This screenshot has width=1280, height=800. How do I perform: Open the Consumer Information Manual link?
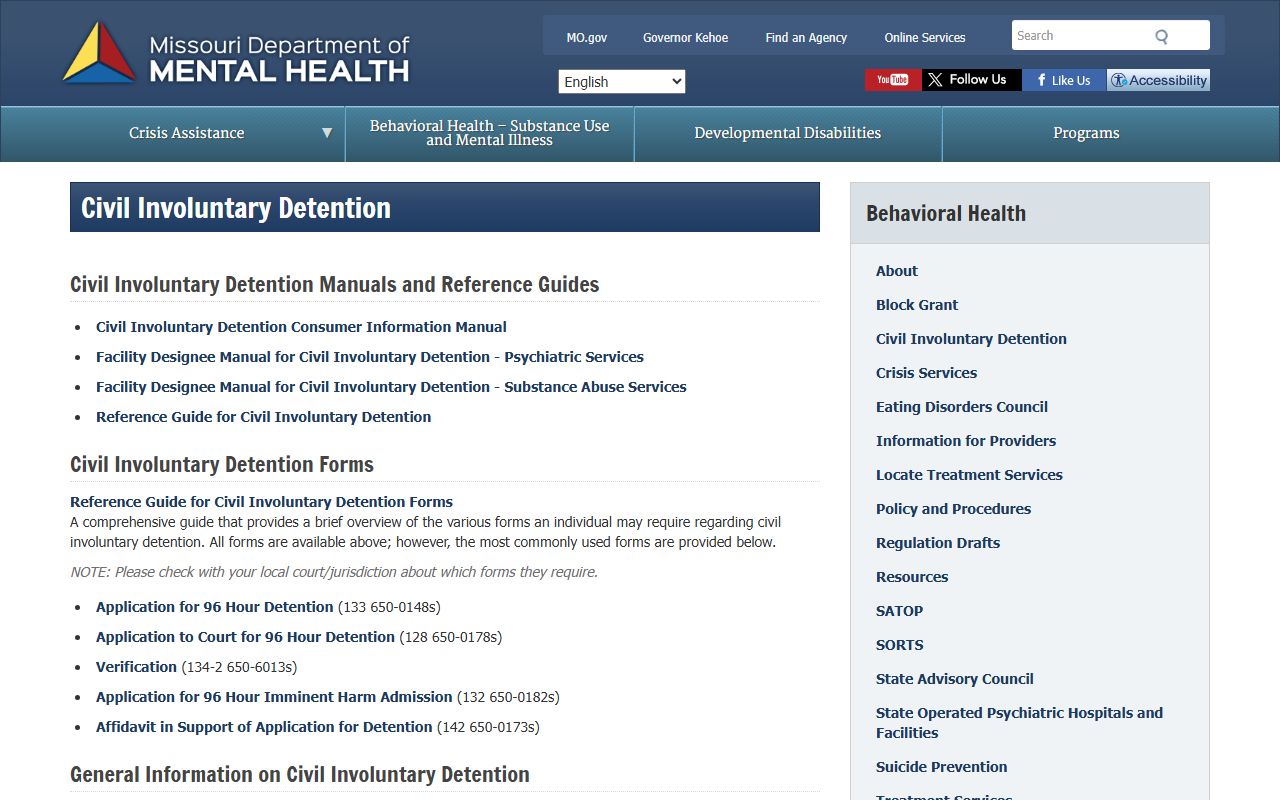pyautogui.click(x=301, y=327)
